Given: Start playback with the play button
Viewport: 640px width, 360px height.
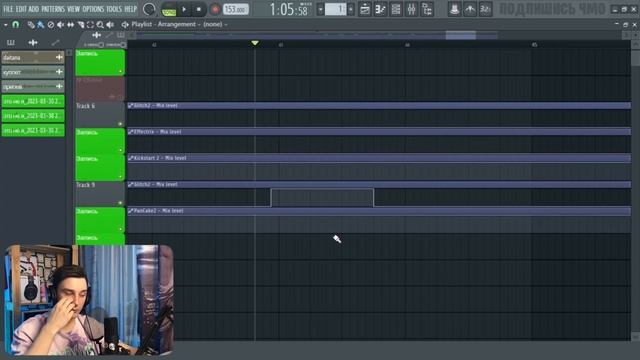Looking at the screenshot, I should [x=184, y=9].
